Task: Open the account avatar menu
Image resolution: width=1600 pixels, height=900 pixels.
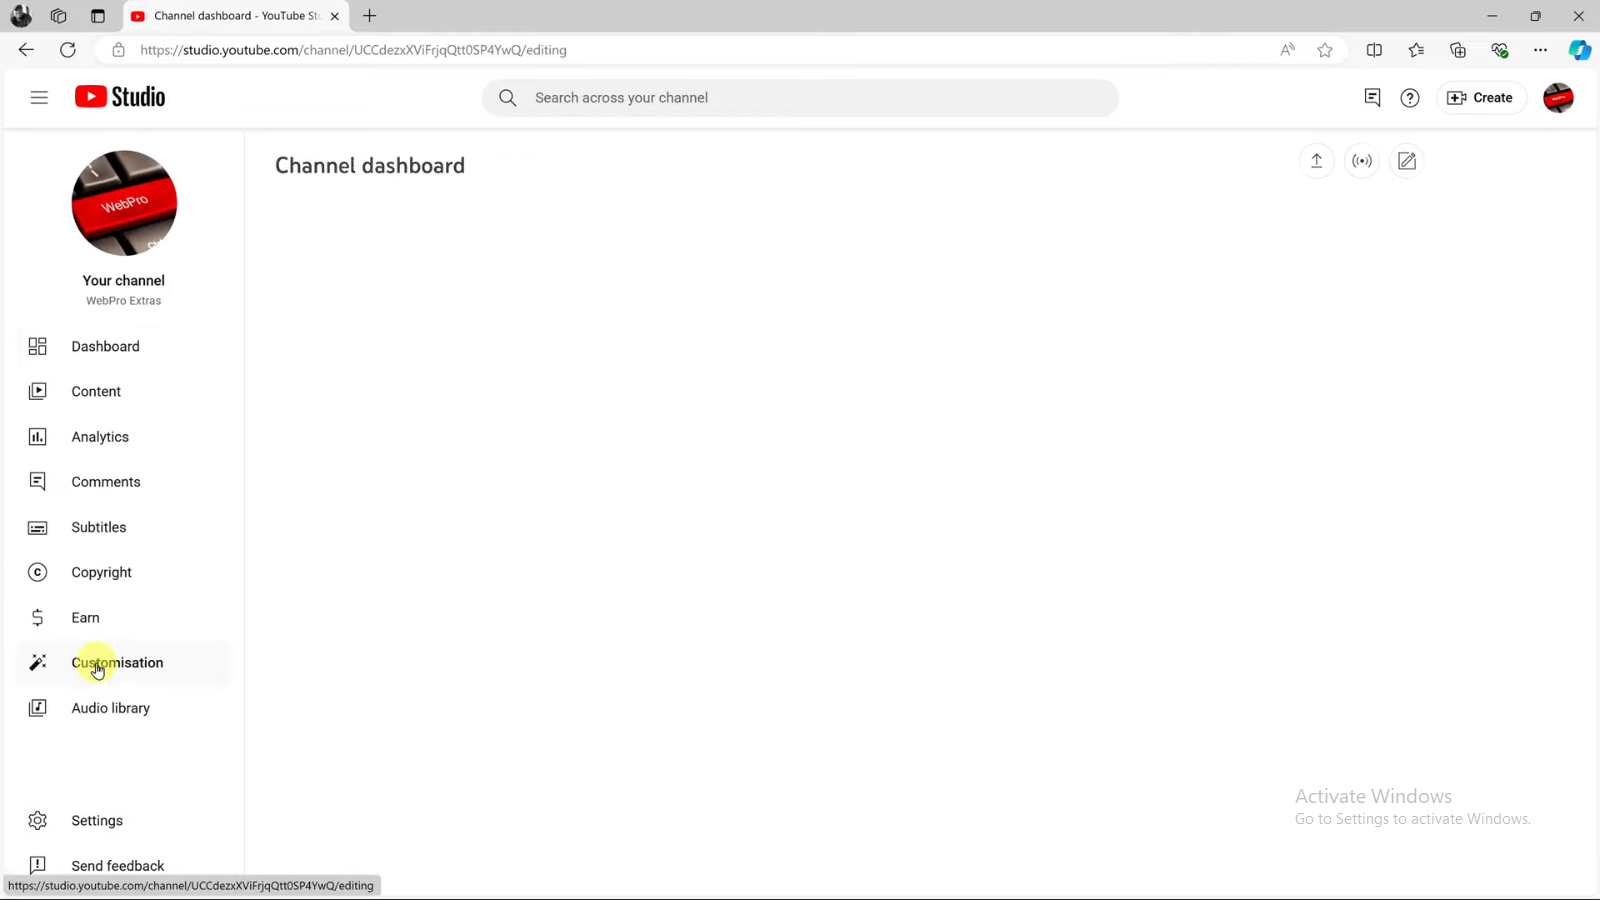Action: point(1558,98)
